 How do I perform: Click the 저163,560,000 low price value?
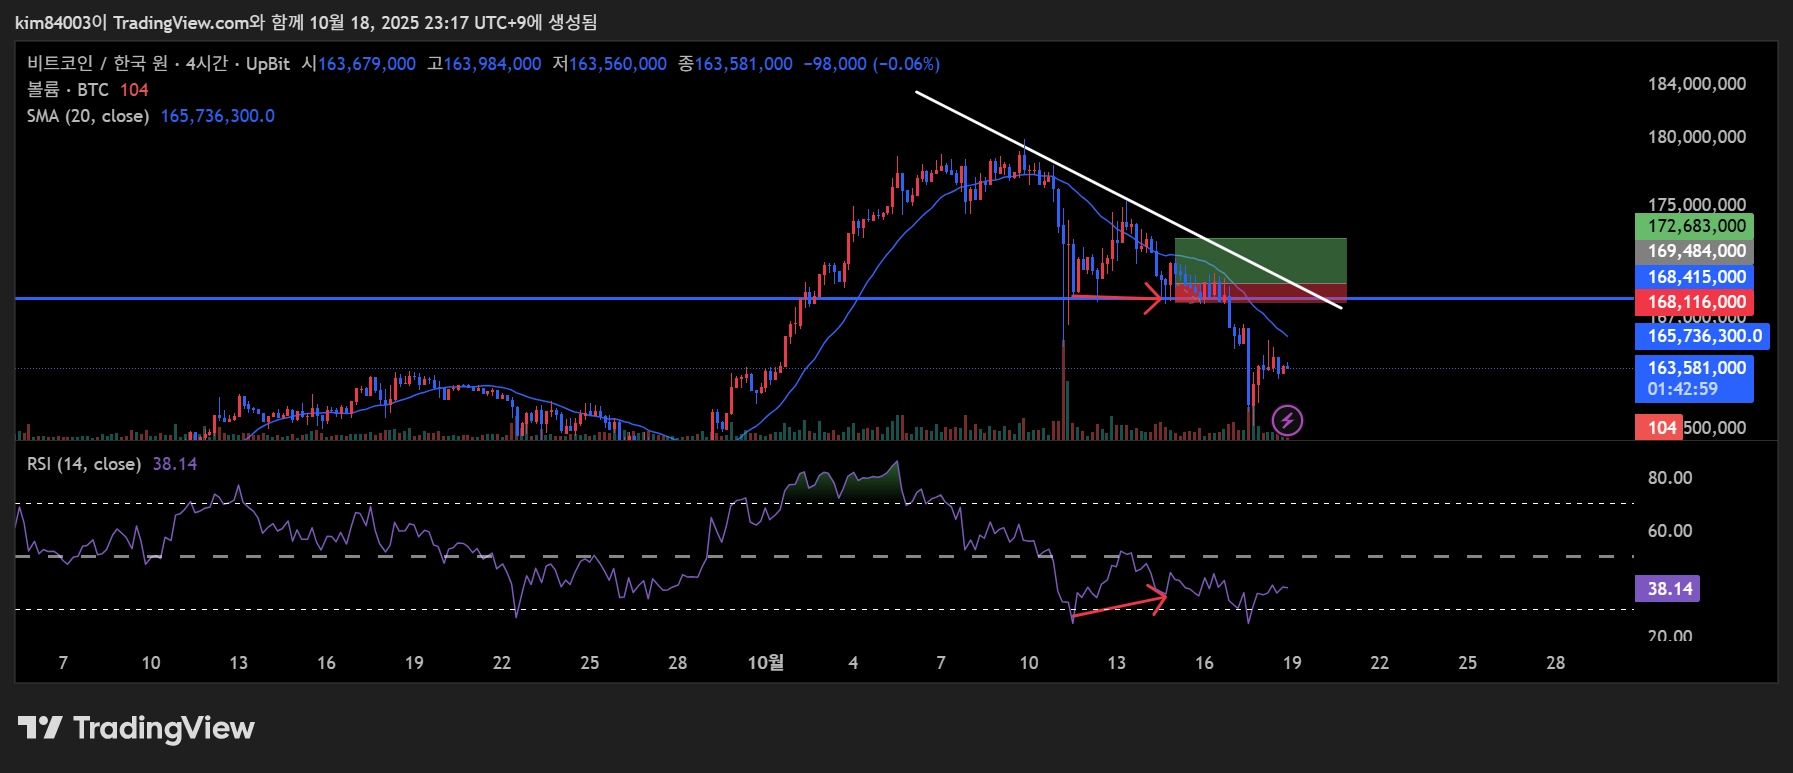pyautogui.click(x=609, y=64)
